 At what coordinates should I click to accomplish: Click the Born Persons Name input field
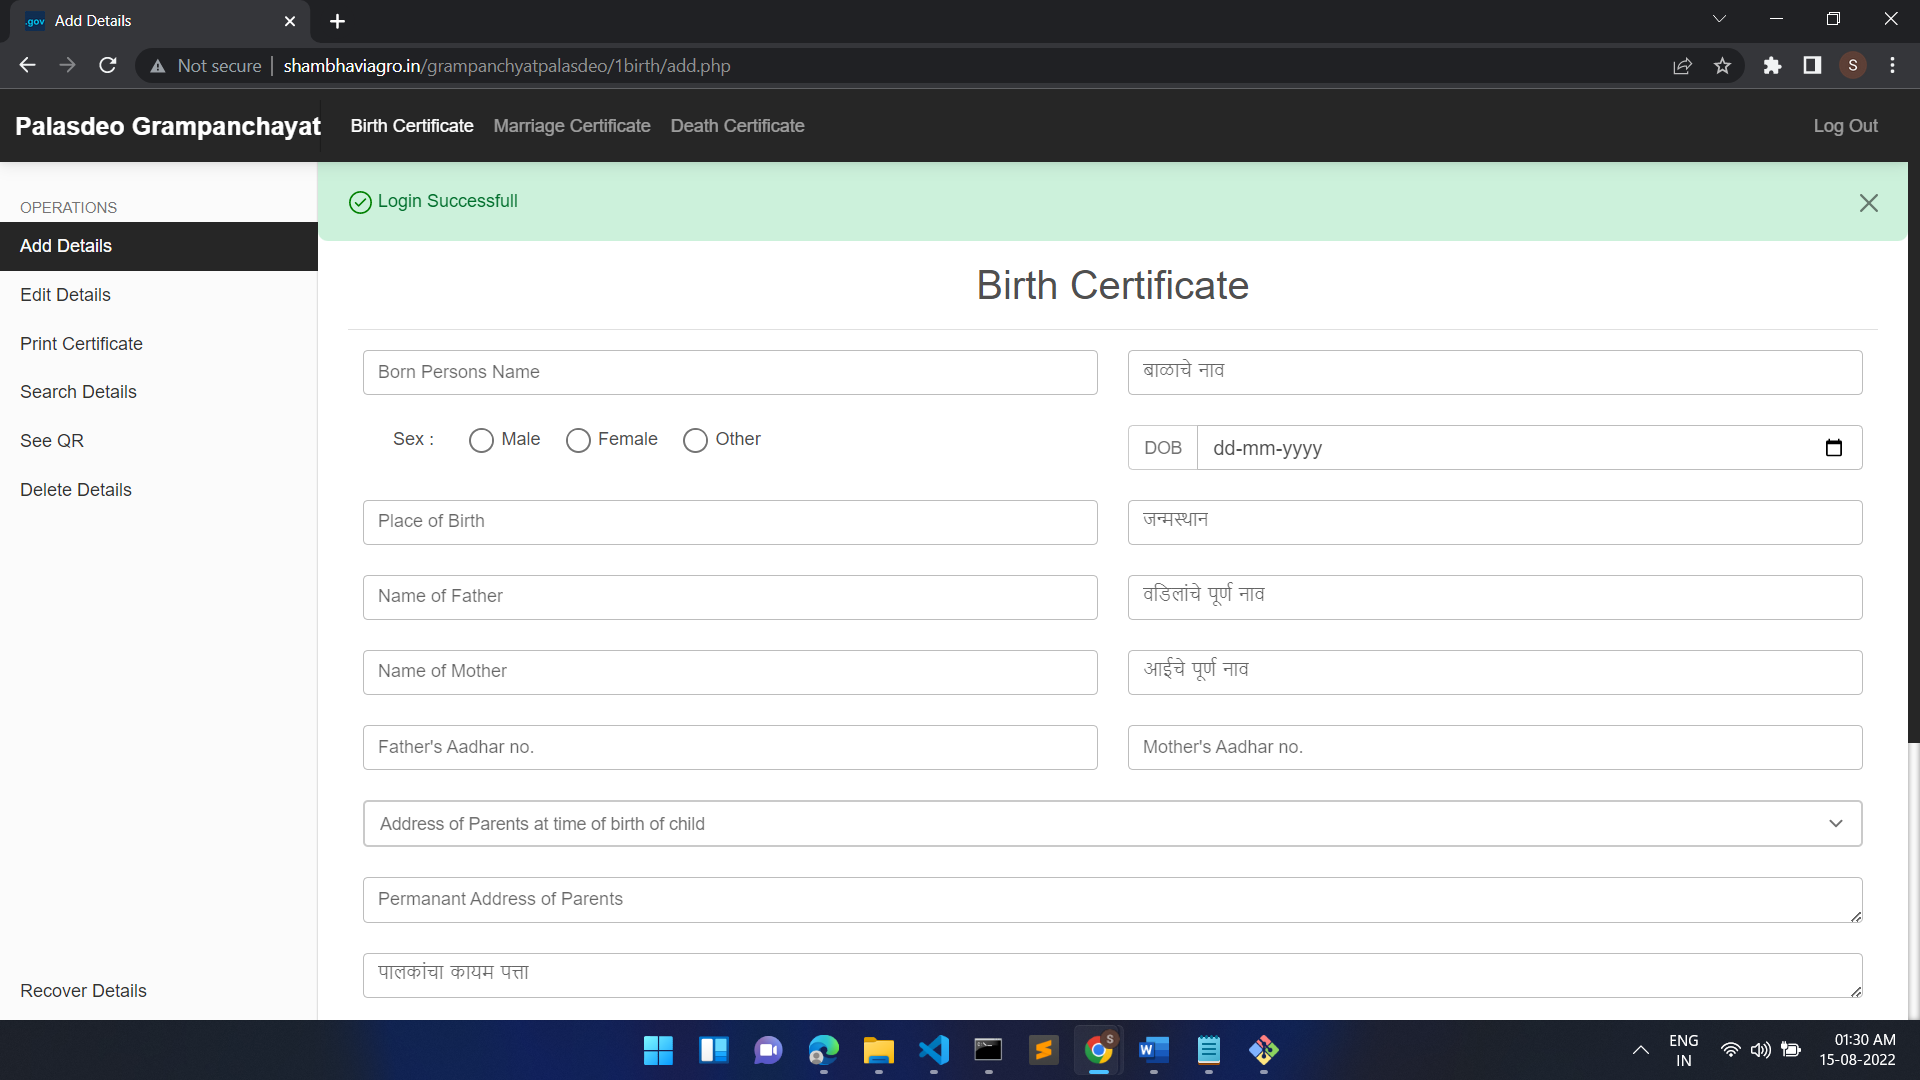coord(730,372)
